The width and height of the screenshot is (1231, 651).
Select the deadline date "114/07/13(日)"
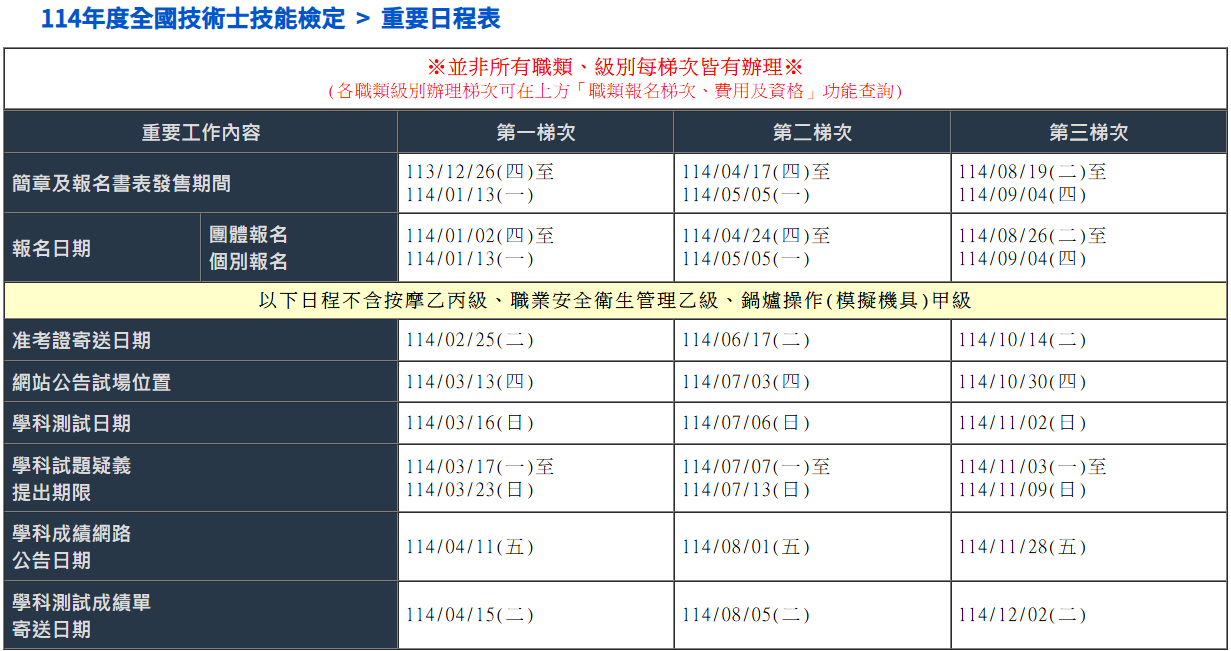[x=746, y=490]
